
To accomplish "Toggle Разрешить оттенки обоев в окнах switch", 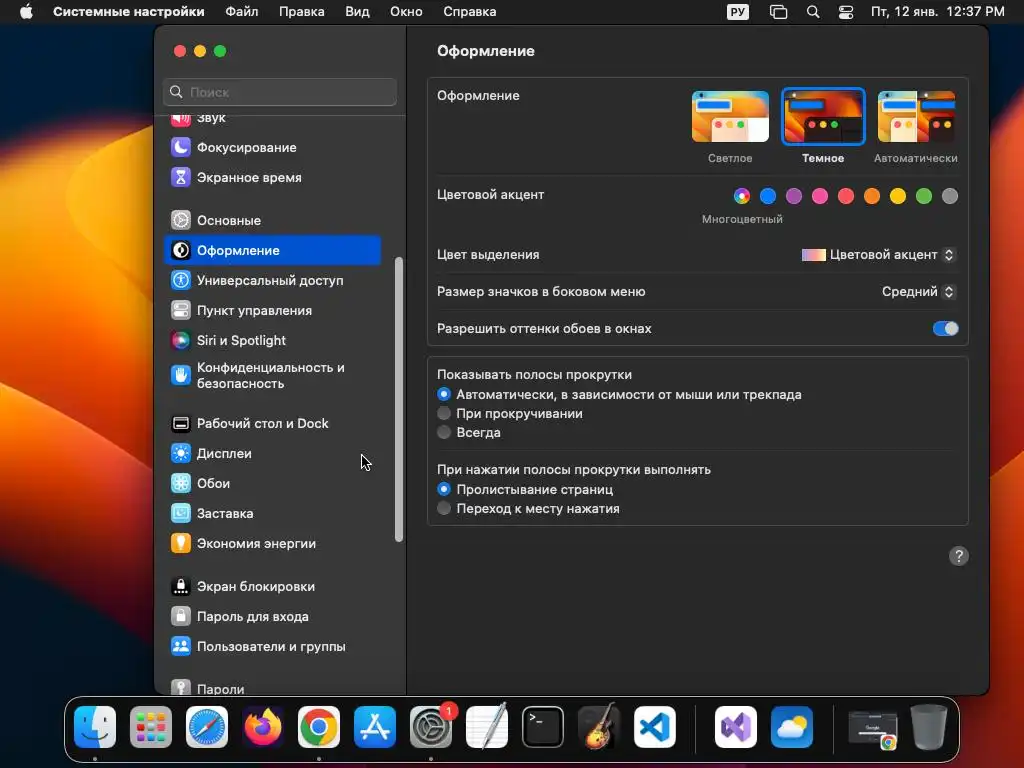I will coord(945,328).
